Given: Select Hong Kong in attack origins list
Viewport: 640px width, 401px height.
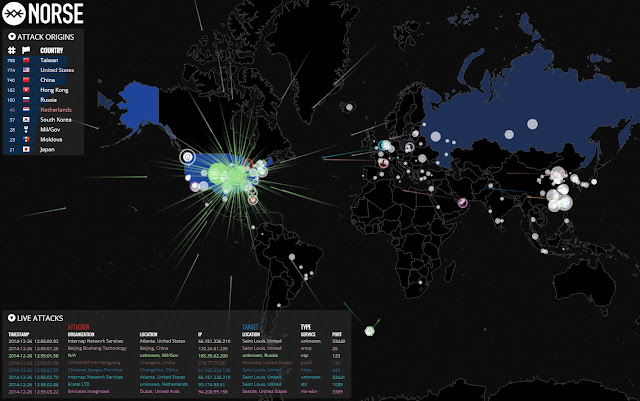Looking at the screenshot, I should pyautogui.click(x=54, y=90).
